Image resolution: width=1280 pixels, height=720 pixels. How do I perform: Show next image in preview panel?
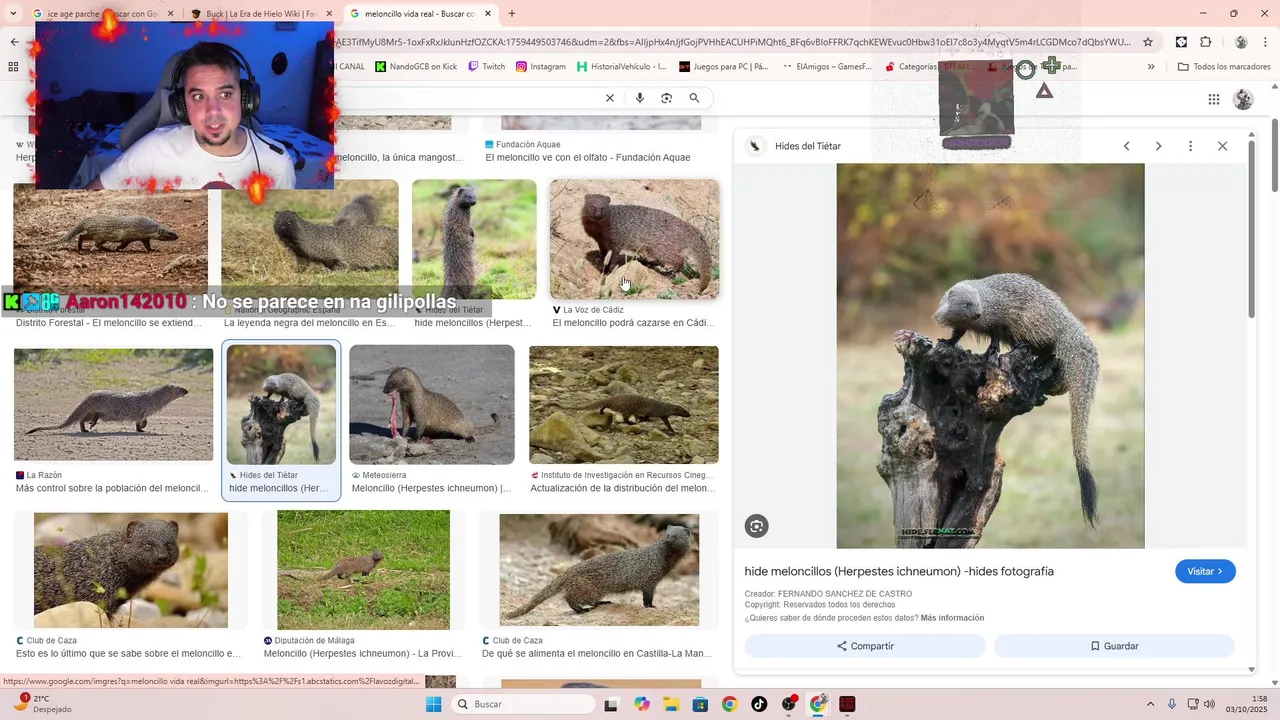pyautogui.click(x=1158, y=146)
